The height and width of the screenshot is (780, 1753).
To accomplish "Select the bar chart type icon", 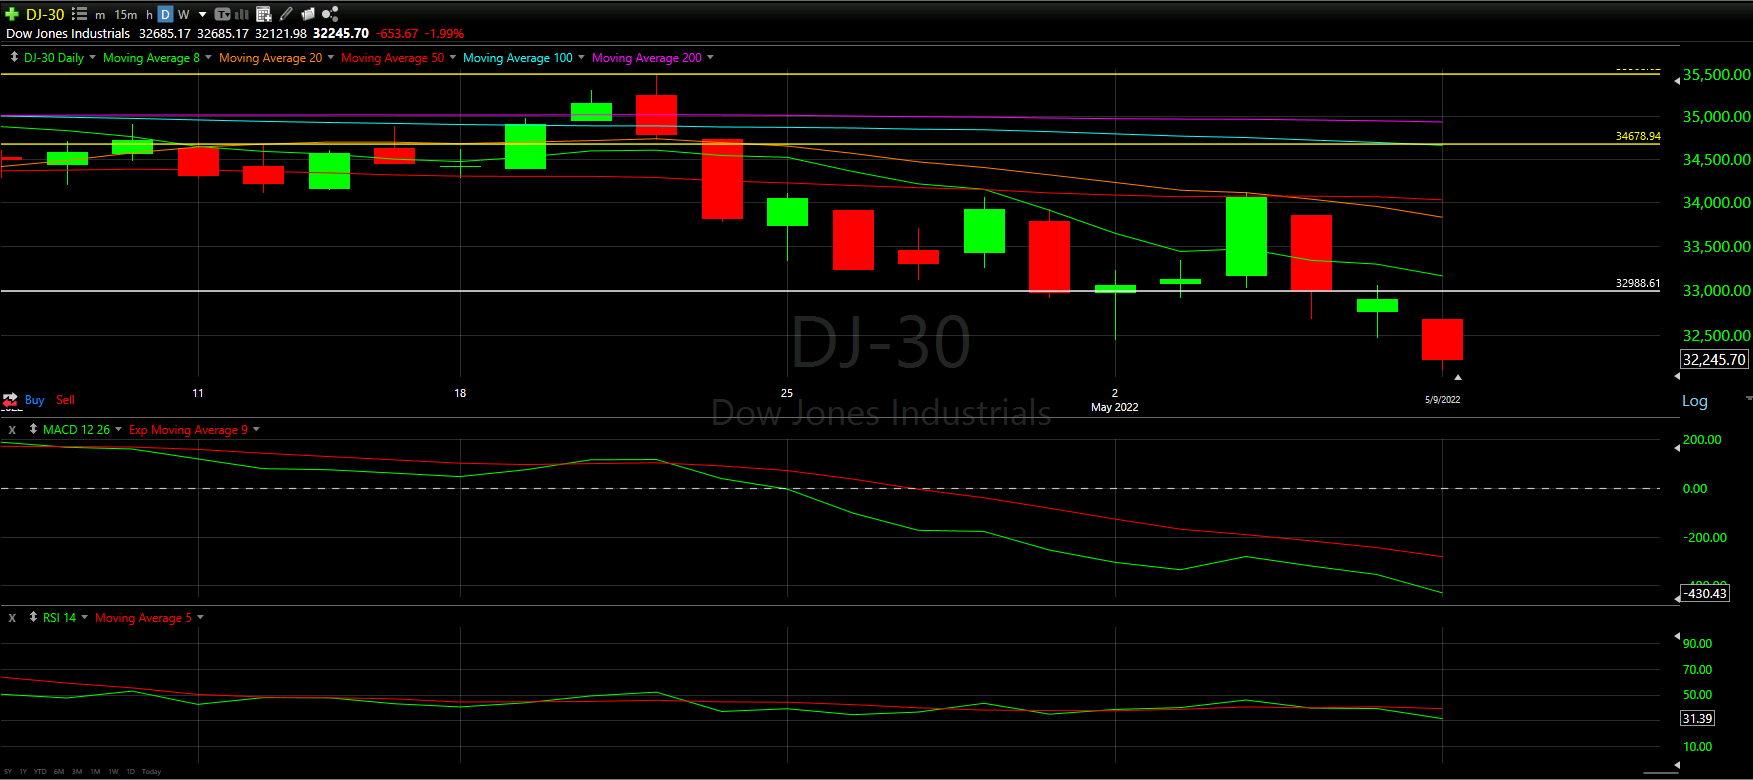I will click(x=242, y=14).
